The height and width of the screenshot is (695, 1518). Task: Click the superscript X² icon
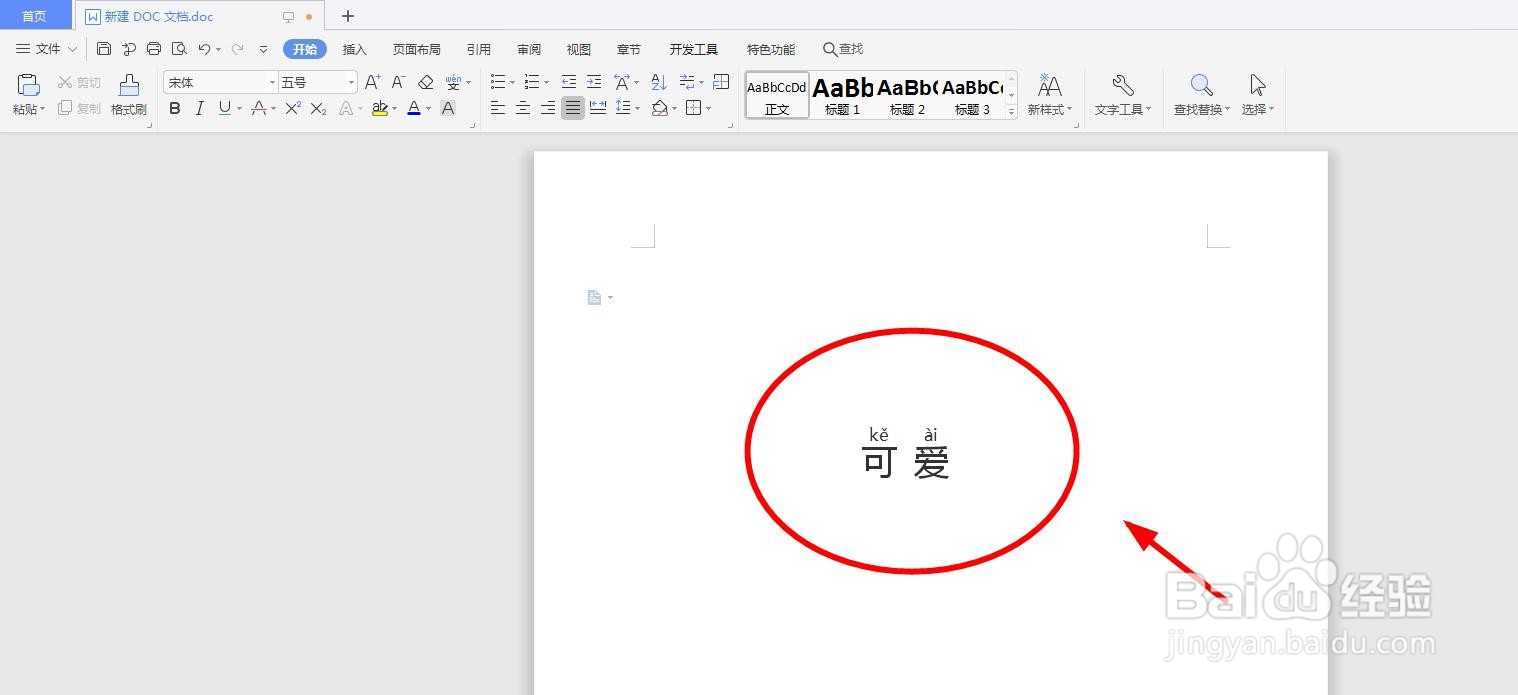[x=292, y=108]
